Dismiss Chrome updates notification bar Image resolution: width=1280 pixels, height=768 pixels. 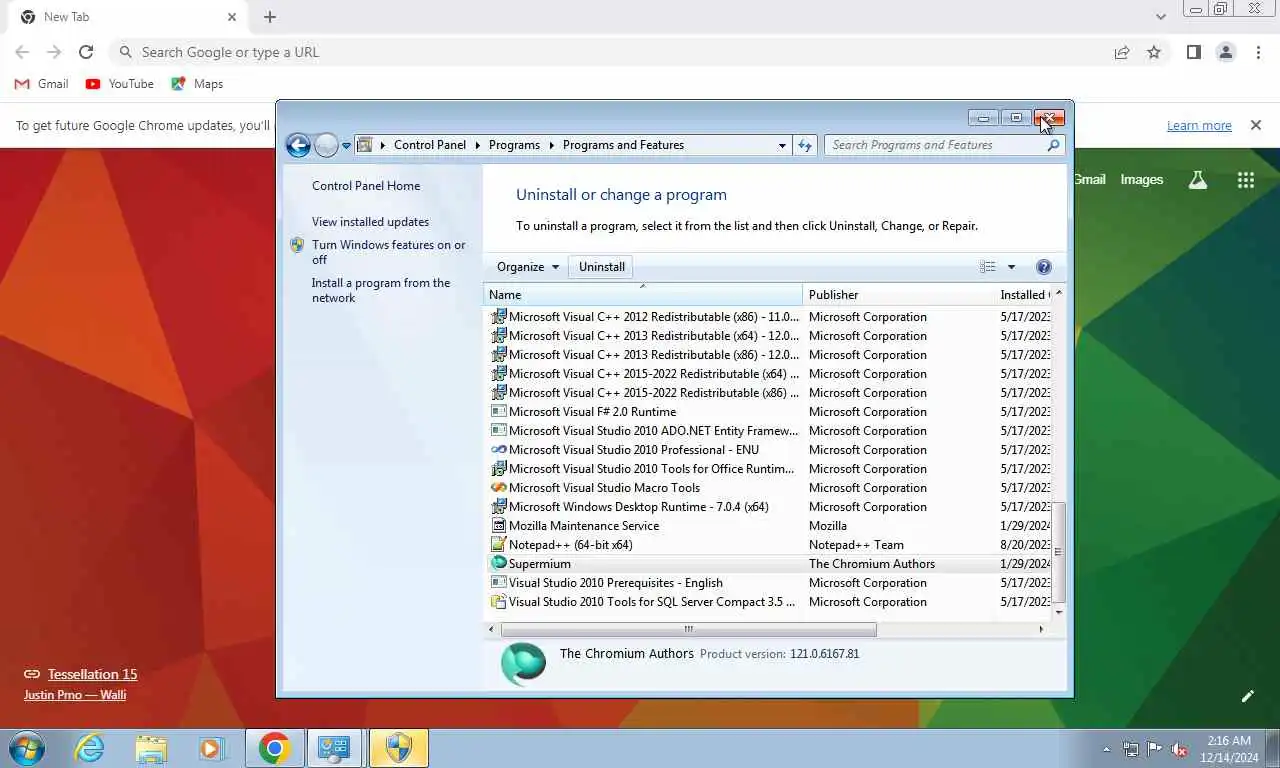coord(1256,126)
